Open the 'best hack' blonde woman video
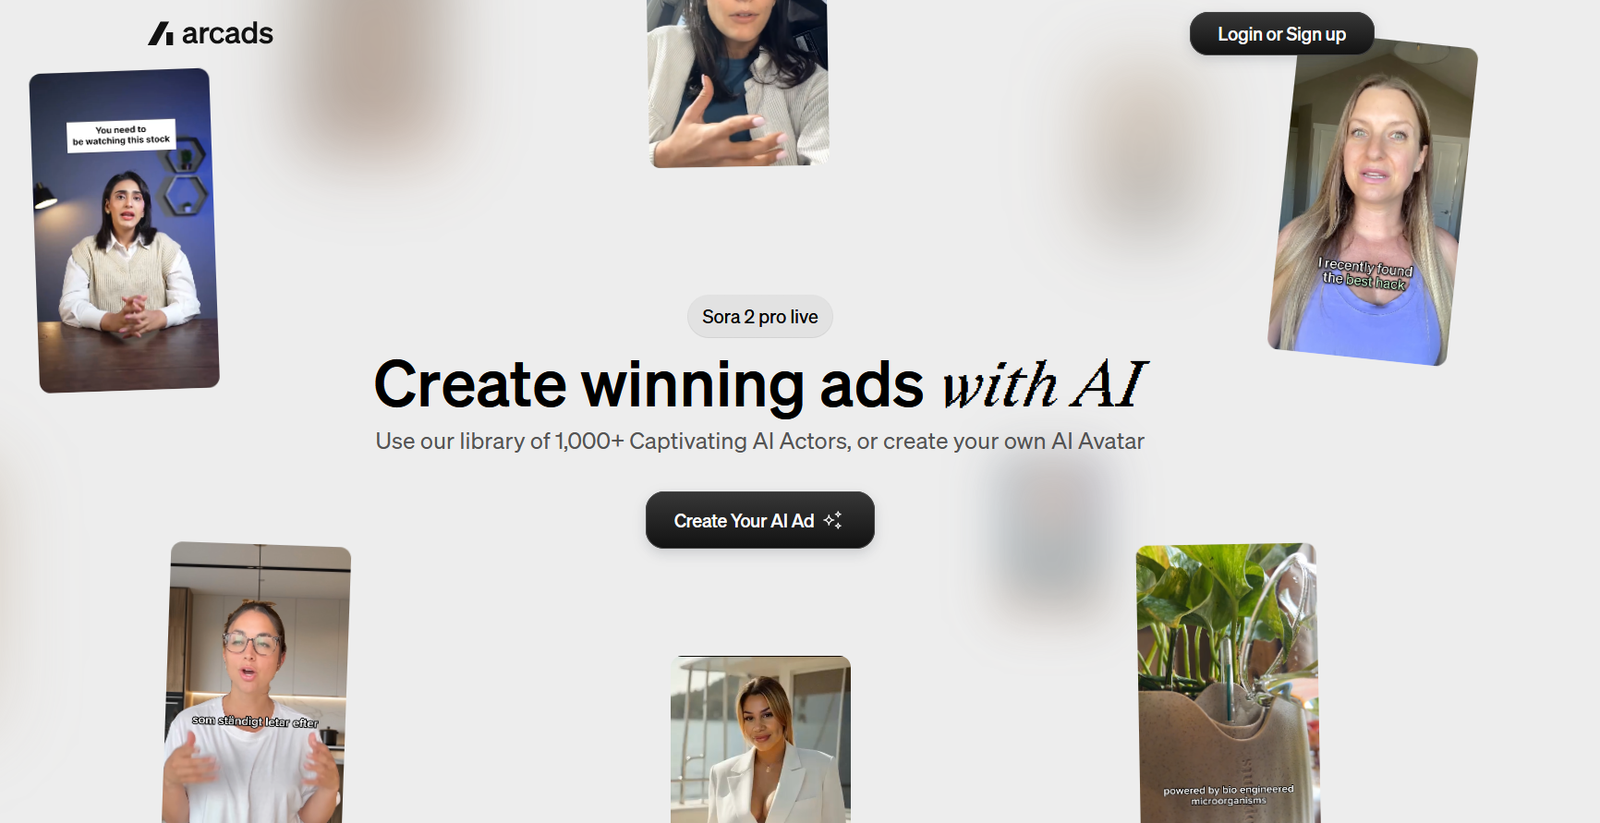Screen dimensions: 1600x823 coord(1373,202)
